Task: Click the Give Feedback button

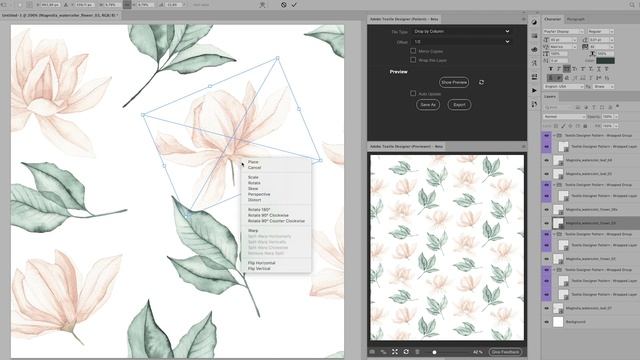Action: tap(505, 352)
